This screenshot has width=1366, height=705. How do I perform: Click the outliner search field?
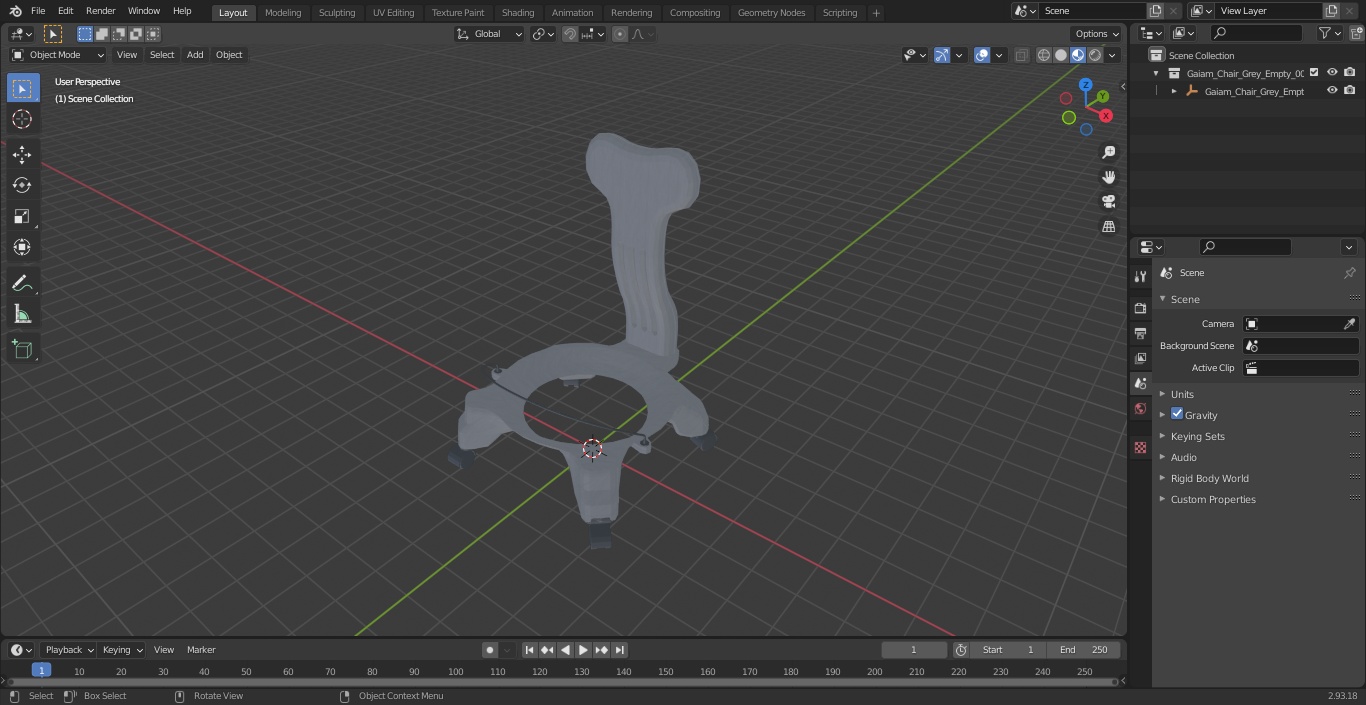(x=1255, y=33)
